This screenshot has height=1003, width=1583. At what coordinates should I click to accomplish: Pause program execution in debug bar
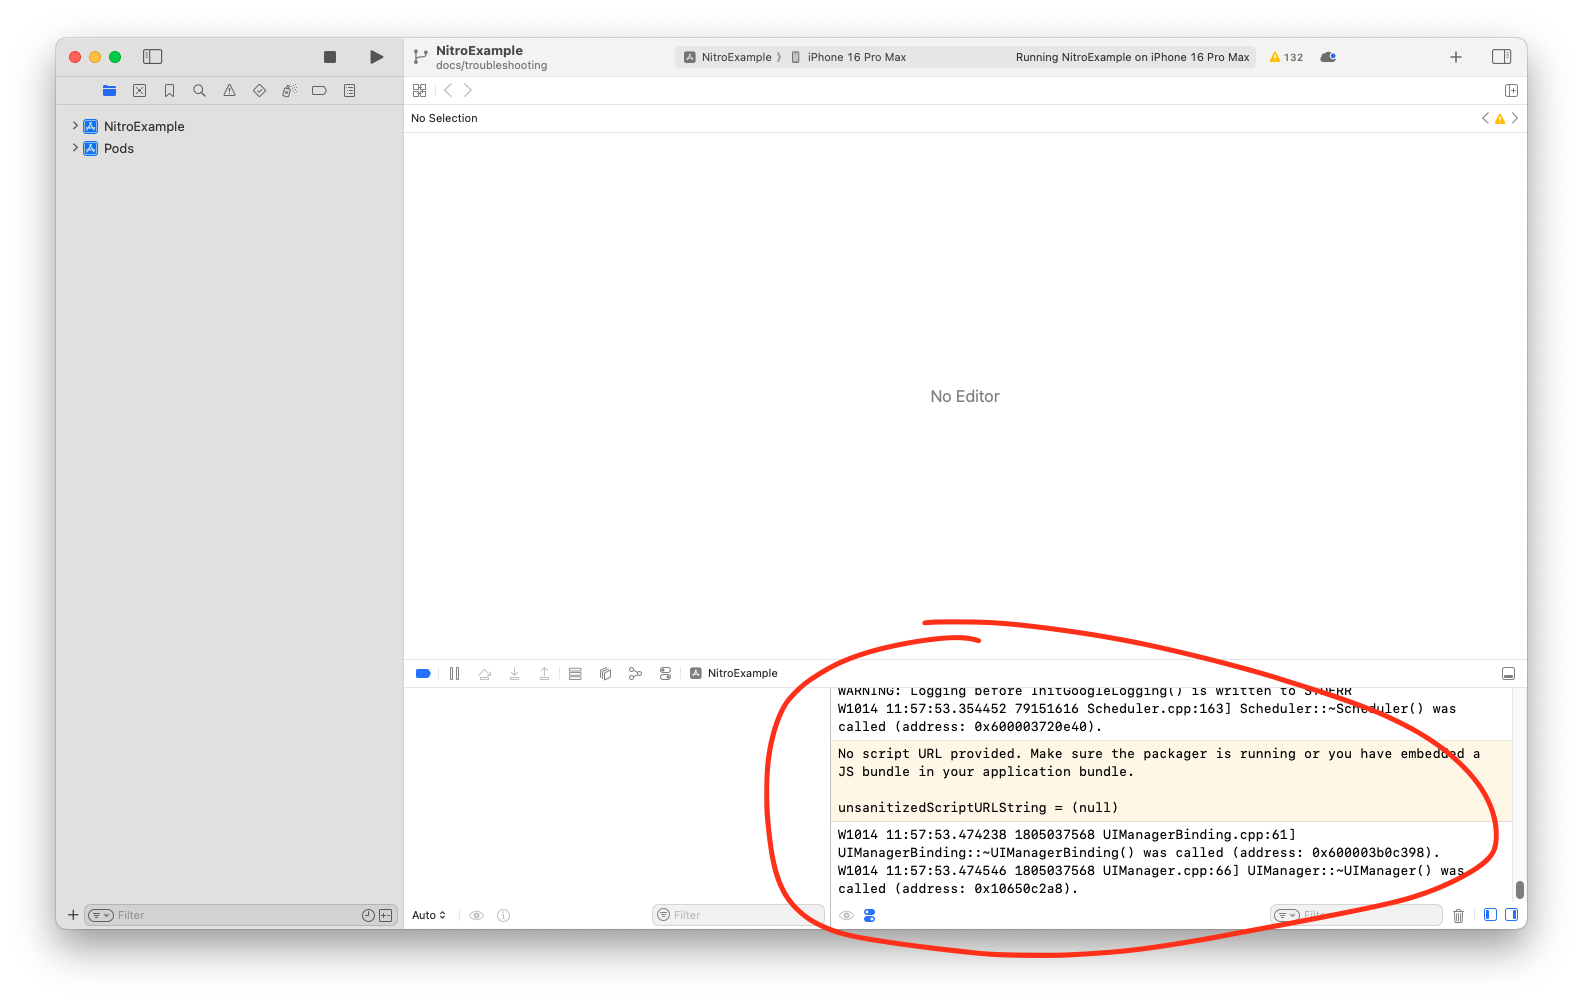[x=454, y=674]
